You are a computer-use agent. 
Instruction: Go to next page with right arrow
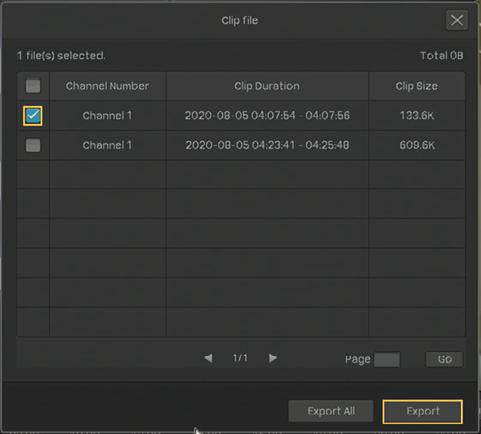[273, 358]
